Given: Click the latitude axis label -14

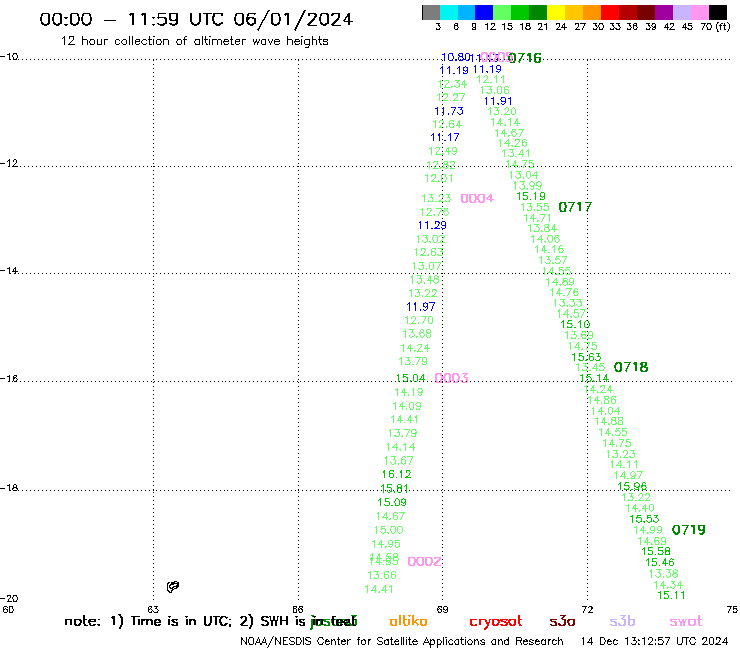Looking at the screenshot, I should 9,270.
